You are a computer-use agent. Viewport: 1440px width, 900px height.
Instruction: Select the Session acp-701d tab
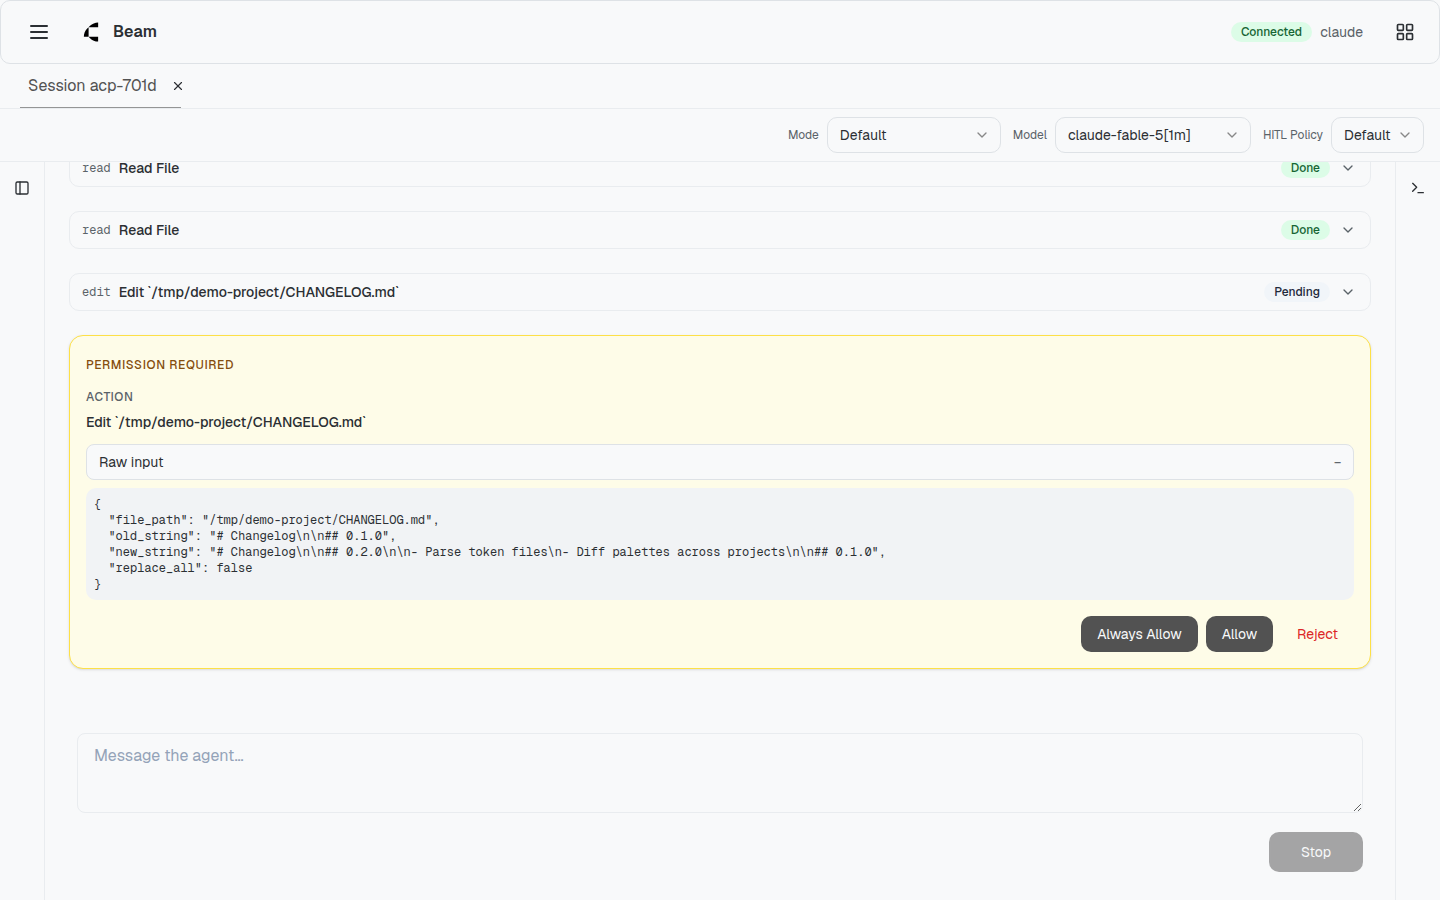click(92, 86)
